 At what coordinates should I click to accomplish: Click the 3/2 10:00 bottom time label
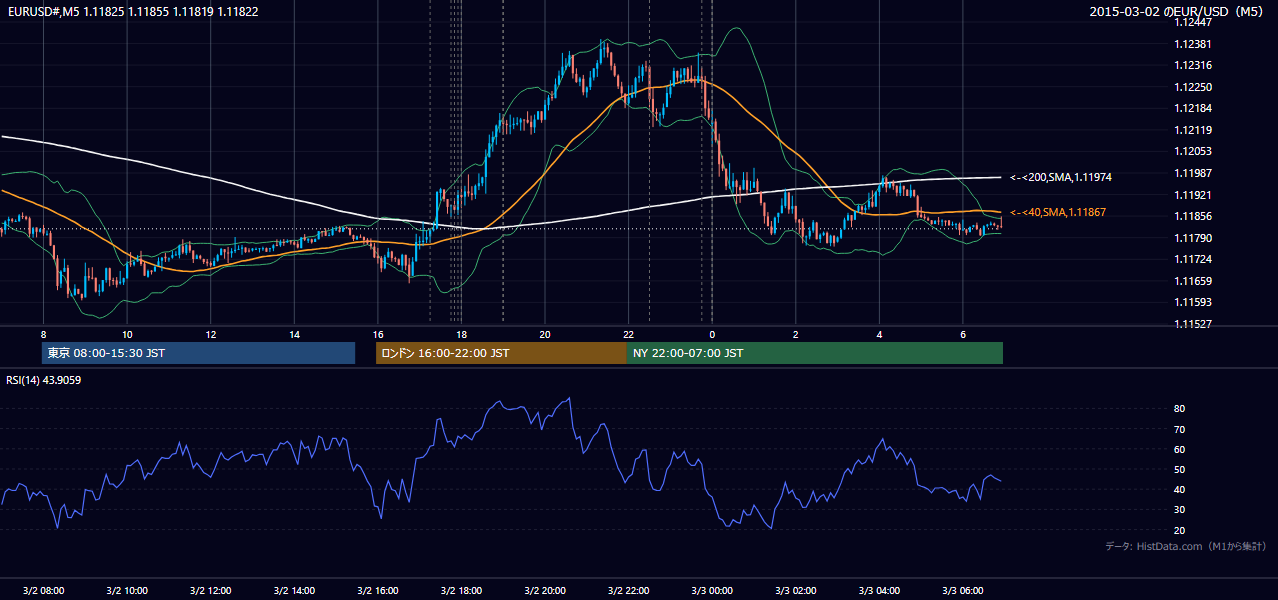coord(127,590)
